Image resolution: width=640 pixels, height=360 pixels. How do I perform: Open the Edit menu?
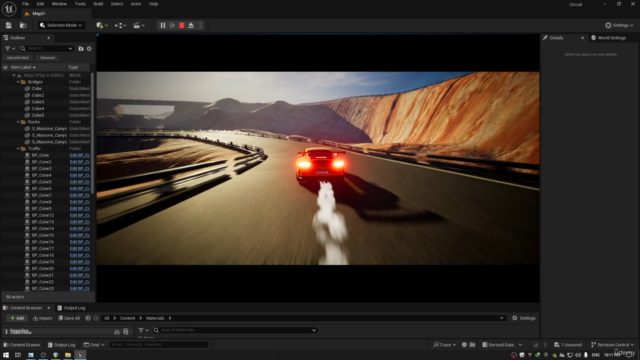click(x=40, y=4)
